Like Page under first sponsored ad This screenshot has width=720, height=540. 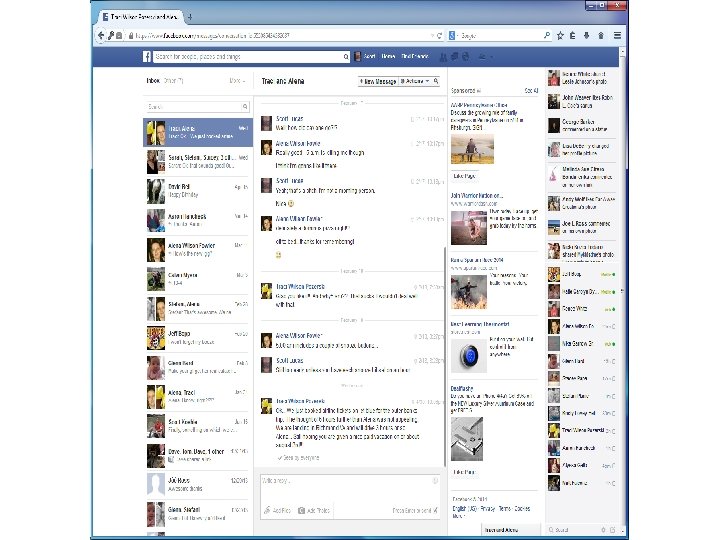(464, 176)
